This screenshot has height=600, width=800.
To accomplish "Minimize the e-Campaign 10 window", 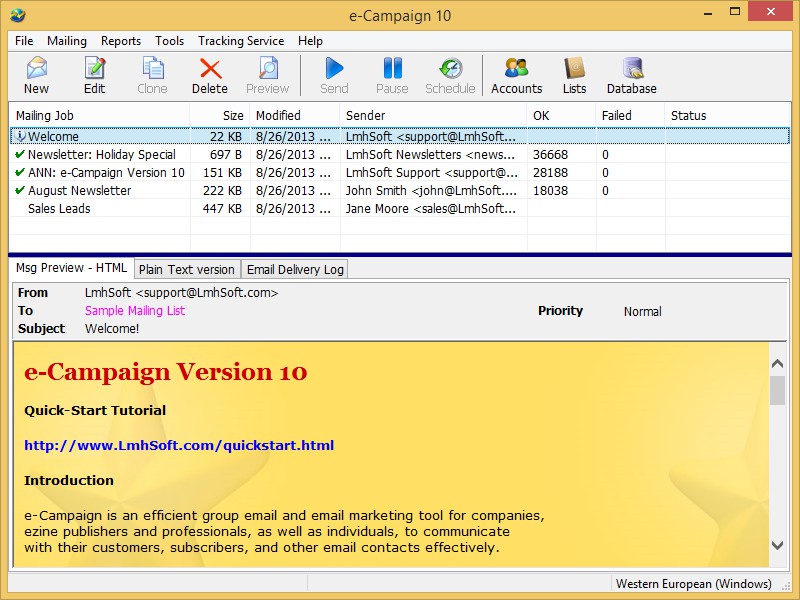I will pos(708,12).
